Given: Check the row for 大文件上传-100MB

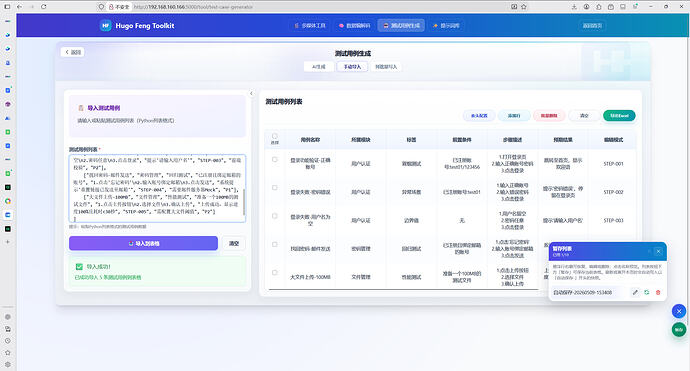Looking at the screenshot, I should pyautogui.click(x=275, y=272).
